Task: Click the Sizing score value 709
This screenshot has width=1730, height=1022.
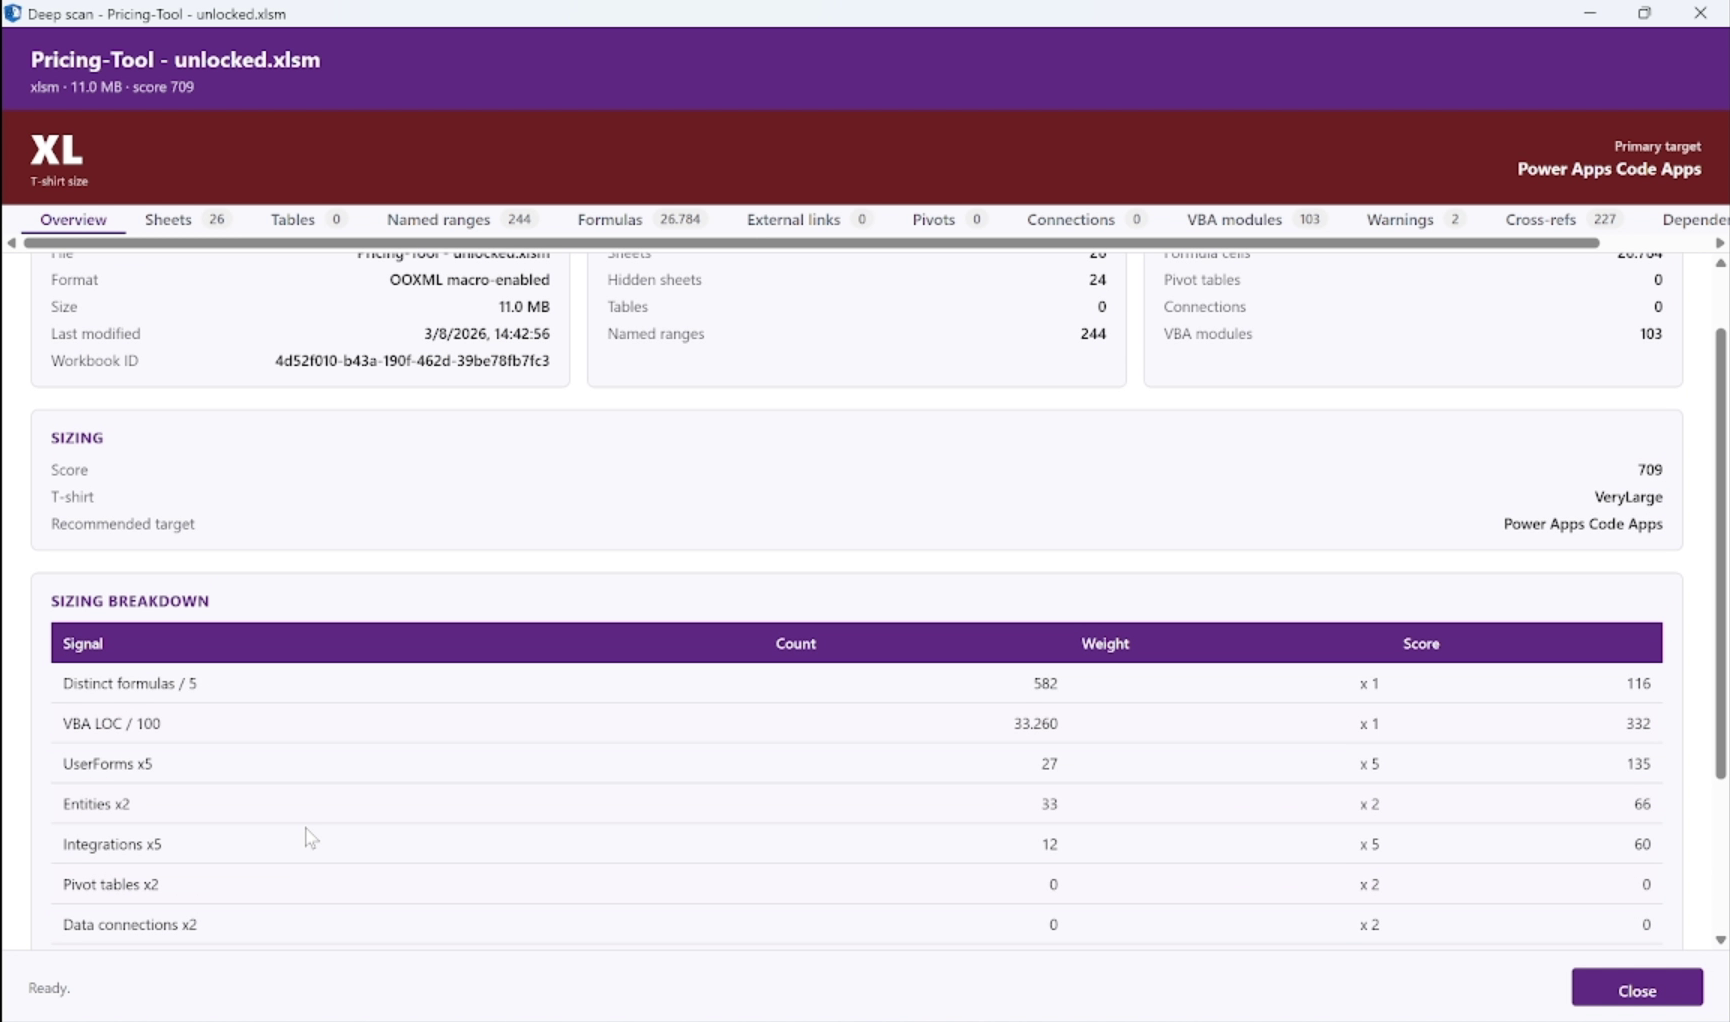Action: [x=1650, y=470]
